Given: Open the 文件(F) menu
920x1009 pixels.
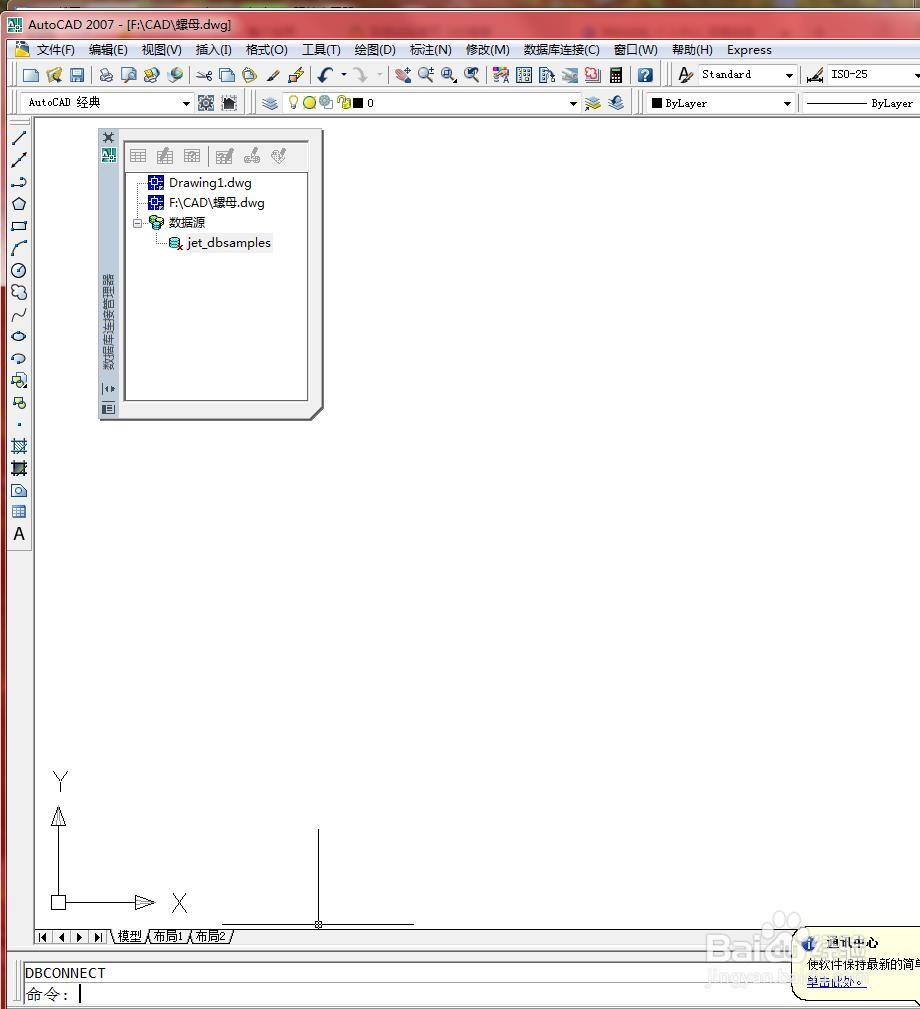Looking at the screenshot, I should pyautogui.click(x=55, y=50).
